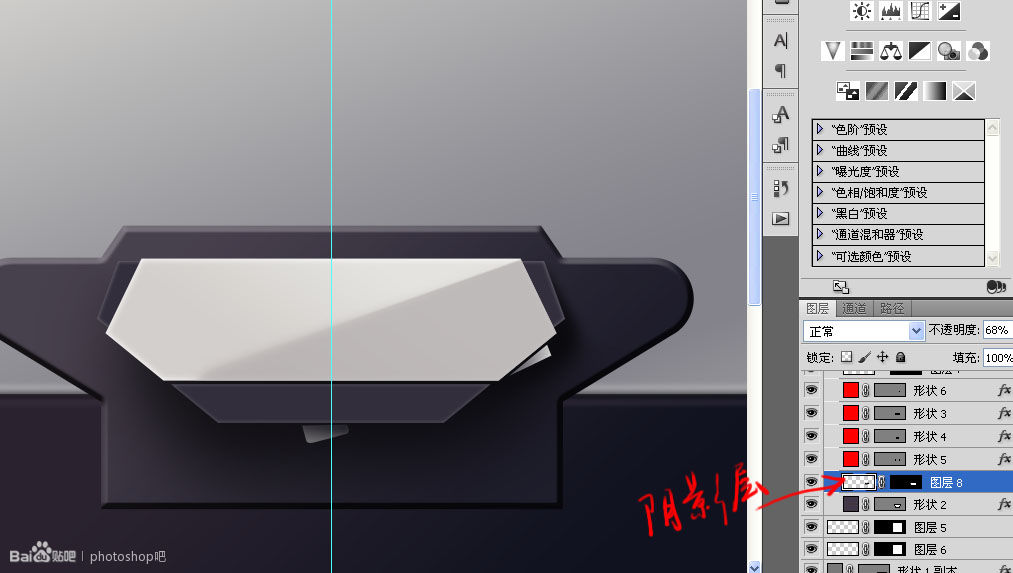Add a Levels adjustment via histogram icon
1013x573 pixels.
click(x=891, y=11)
